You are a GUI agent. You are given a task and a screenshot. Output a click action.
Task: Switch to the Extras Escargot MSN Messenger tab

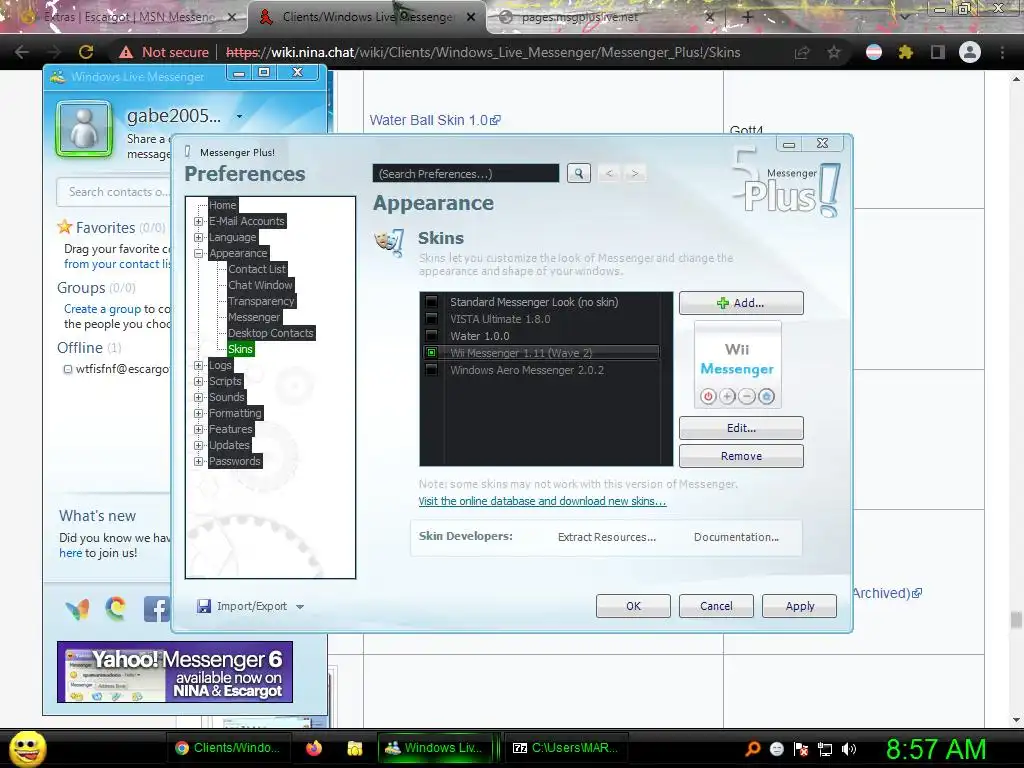point(129,17)
